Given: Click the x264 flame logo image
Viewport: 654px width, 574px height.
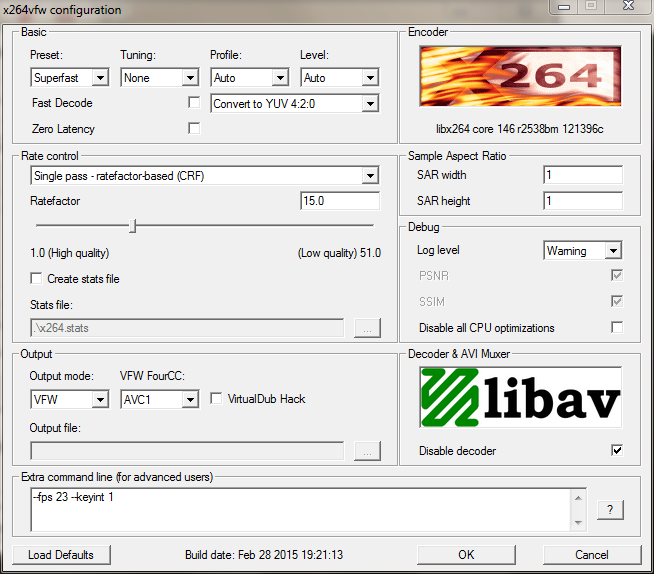Looking at the screenshot, I should [x=520, y=76].
